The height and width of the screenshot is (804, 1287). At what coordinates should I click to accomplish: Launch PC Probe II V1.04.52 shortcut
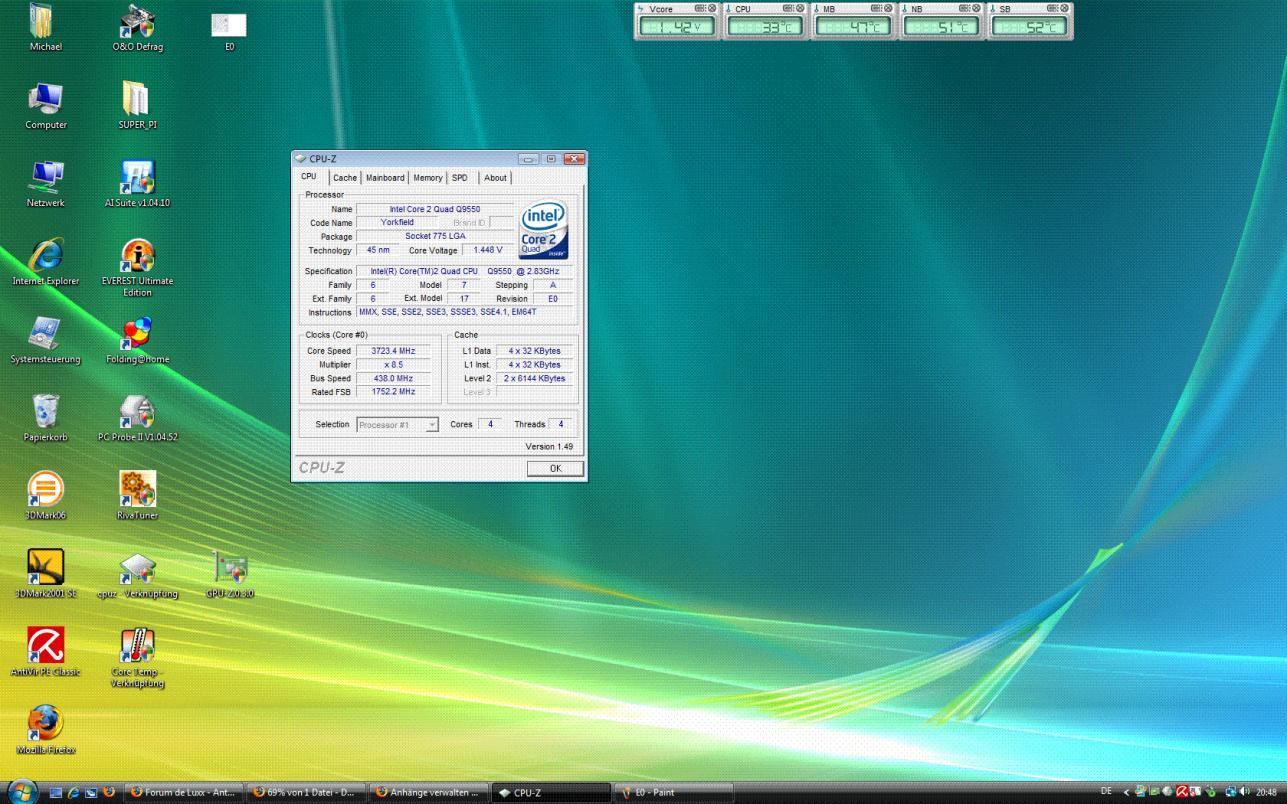coord(137,419)
